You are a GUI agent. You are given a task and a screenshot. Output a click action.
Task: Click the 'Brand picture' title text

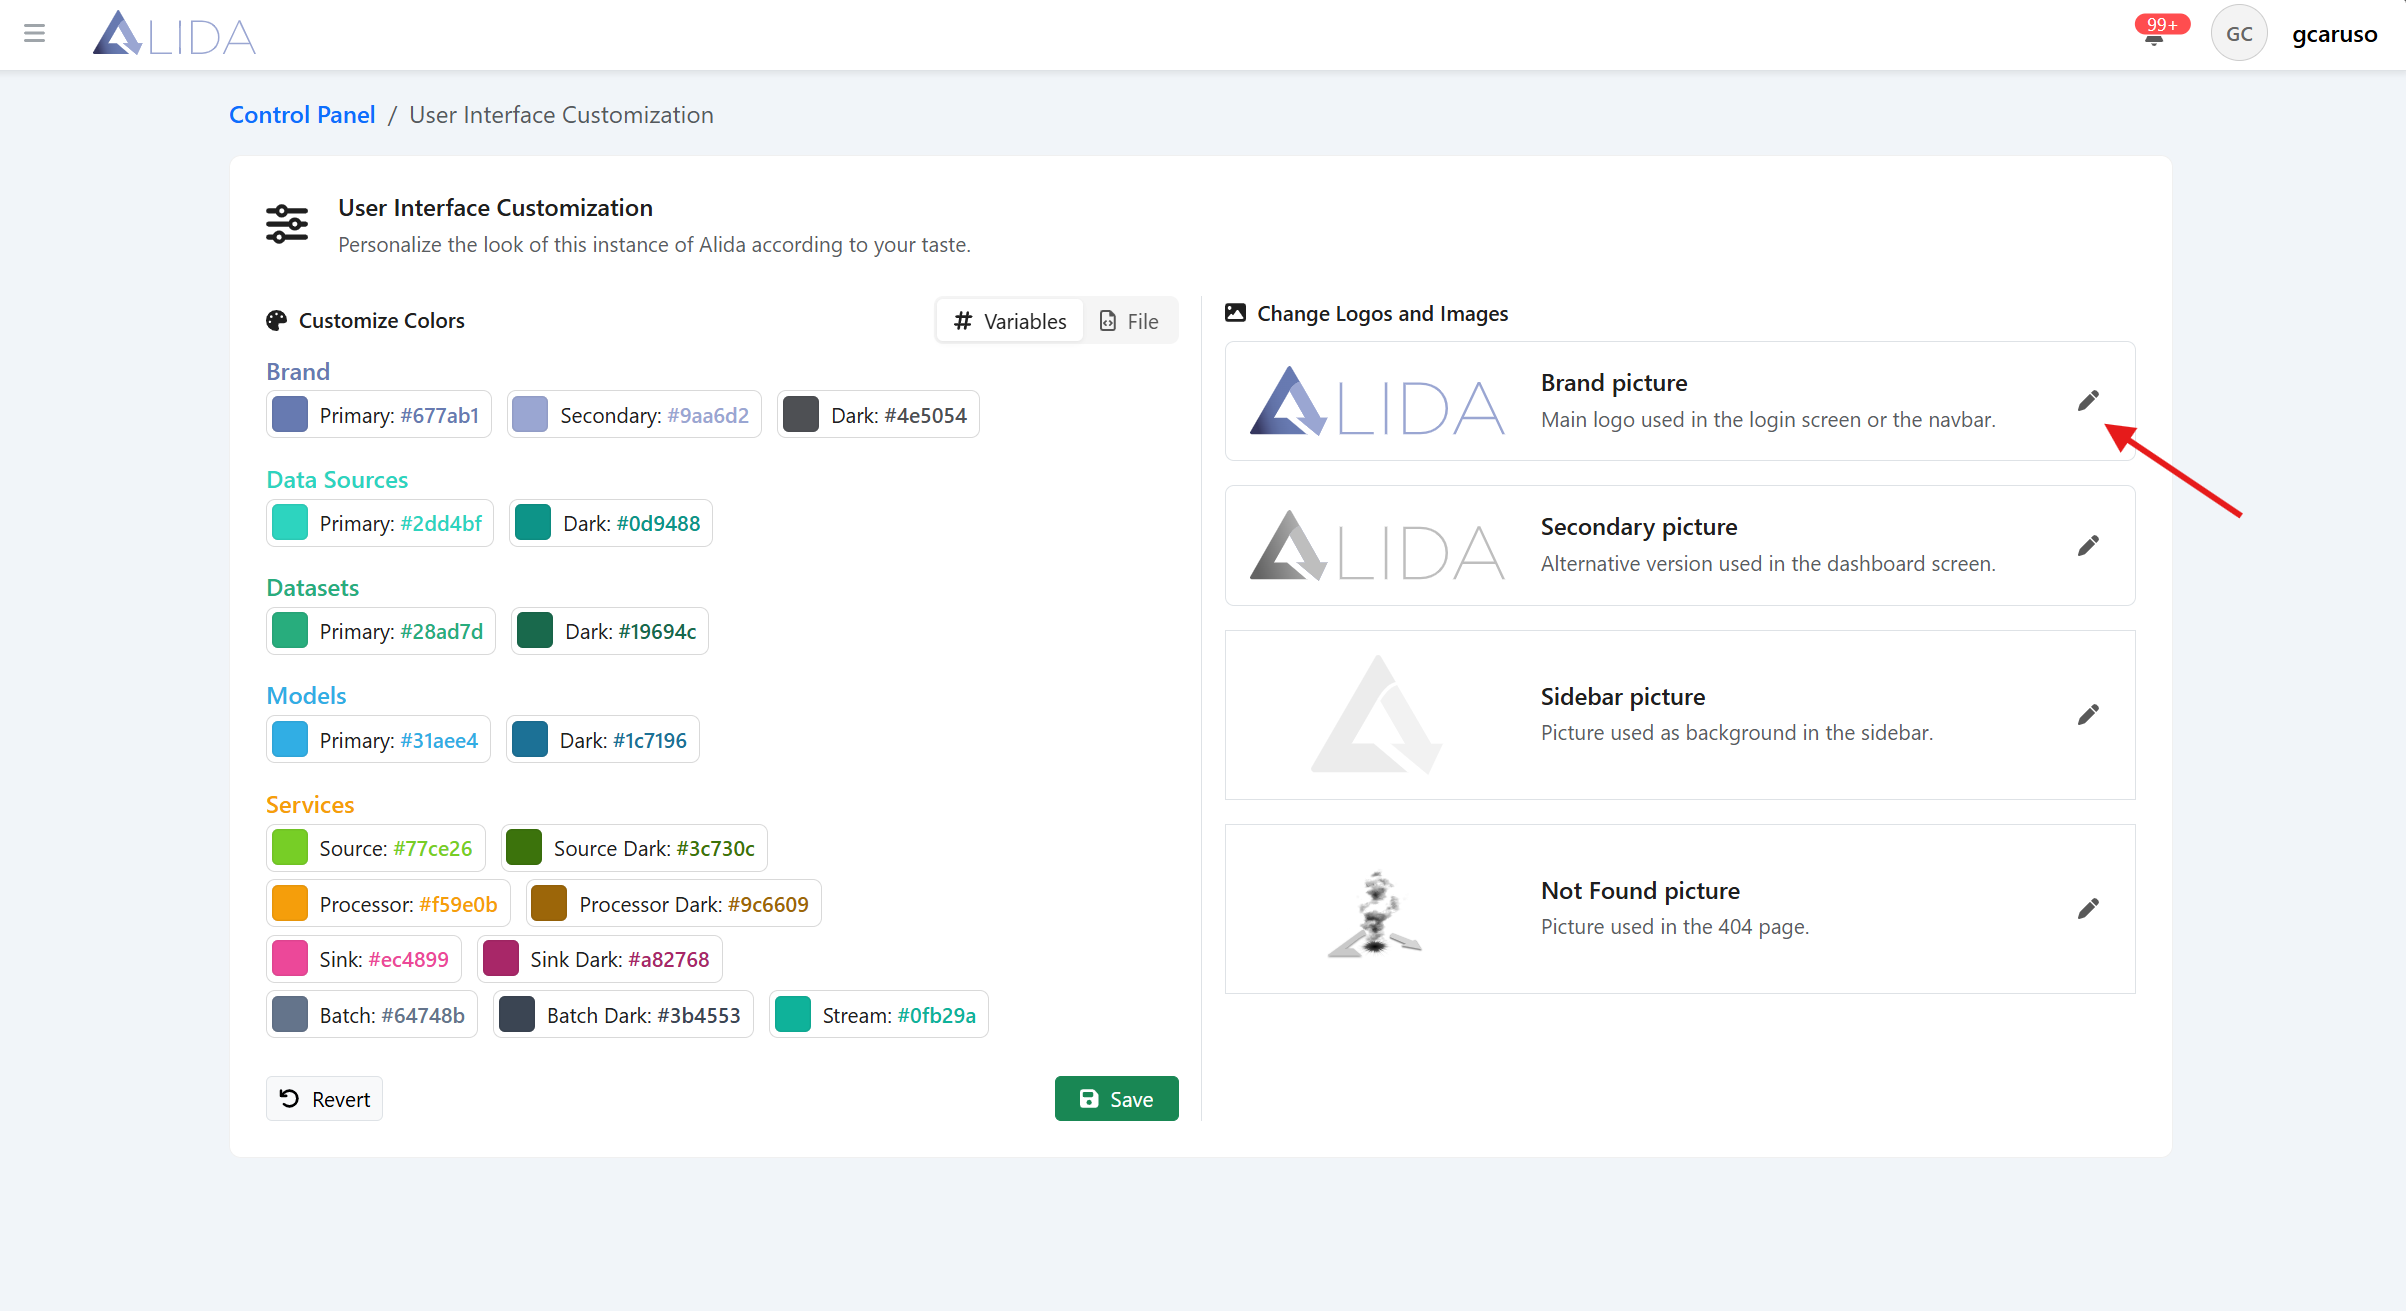(1614, 383)
